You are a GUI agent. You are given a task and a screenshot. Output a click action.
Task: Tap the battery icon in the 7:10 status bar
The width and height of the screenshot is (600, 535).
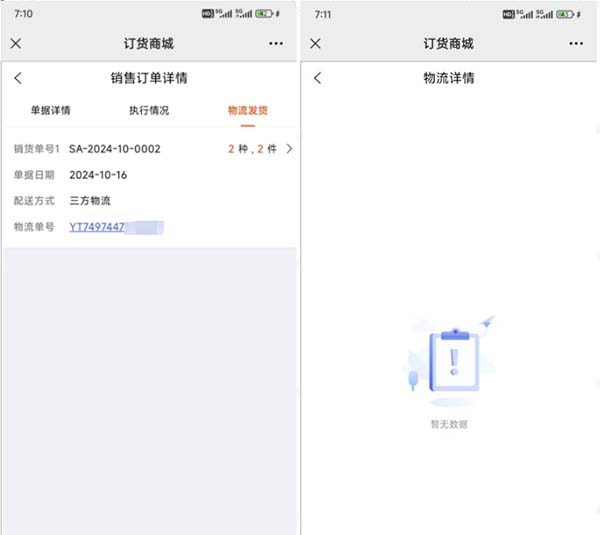264,14
